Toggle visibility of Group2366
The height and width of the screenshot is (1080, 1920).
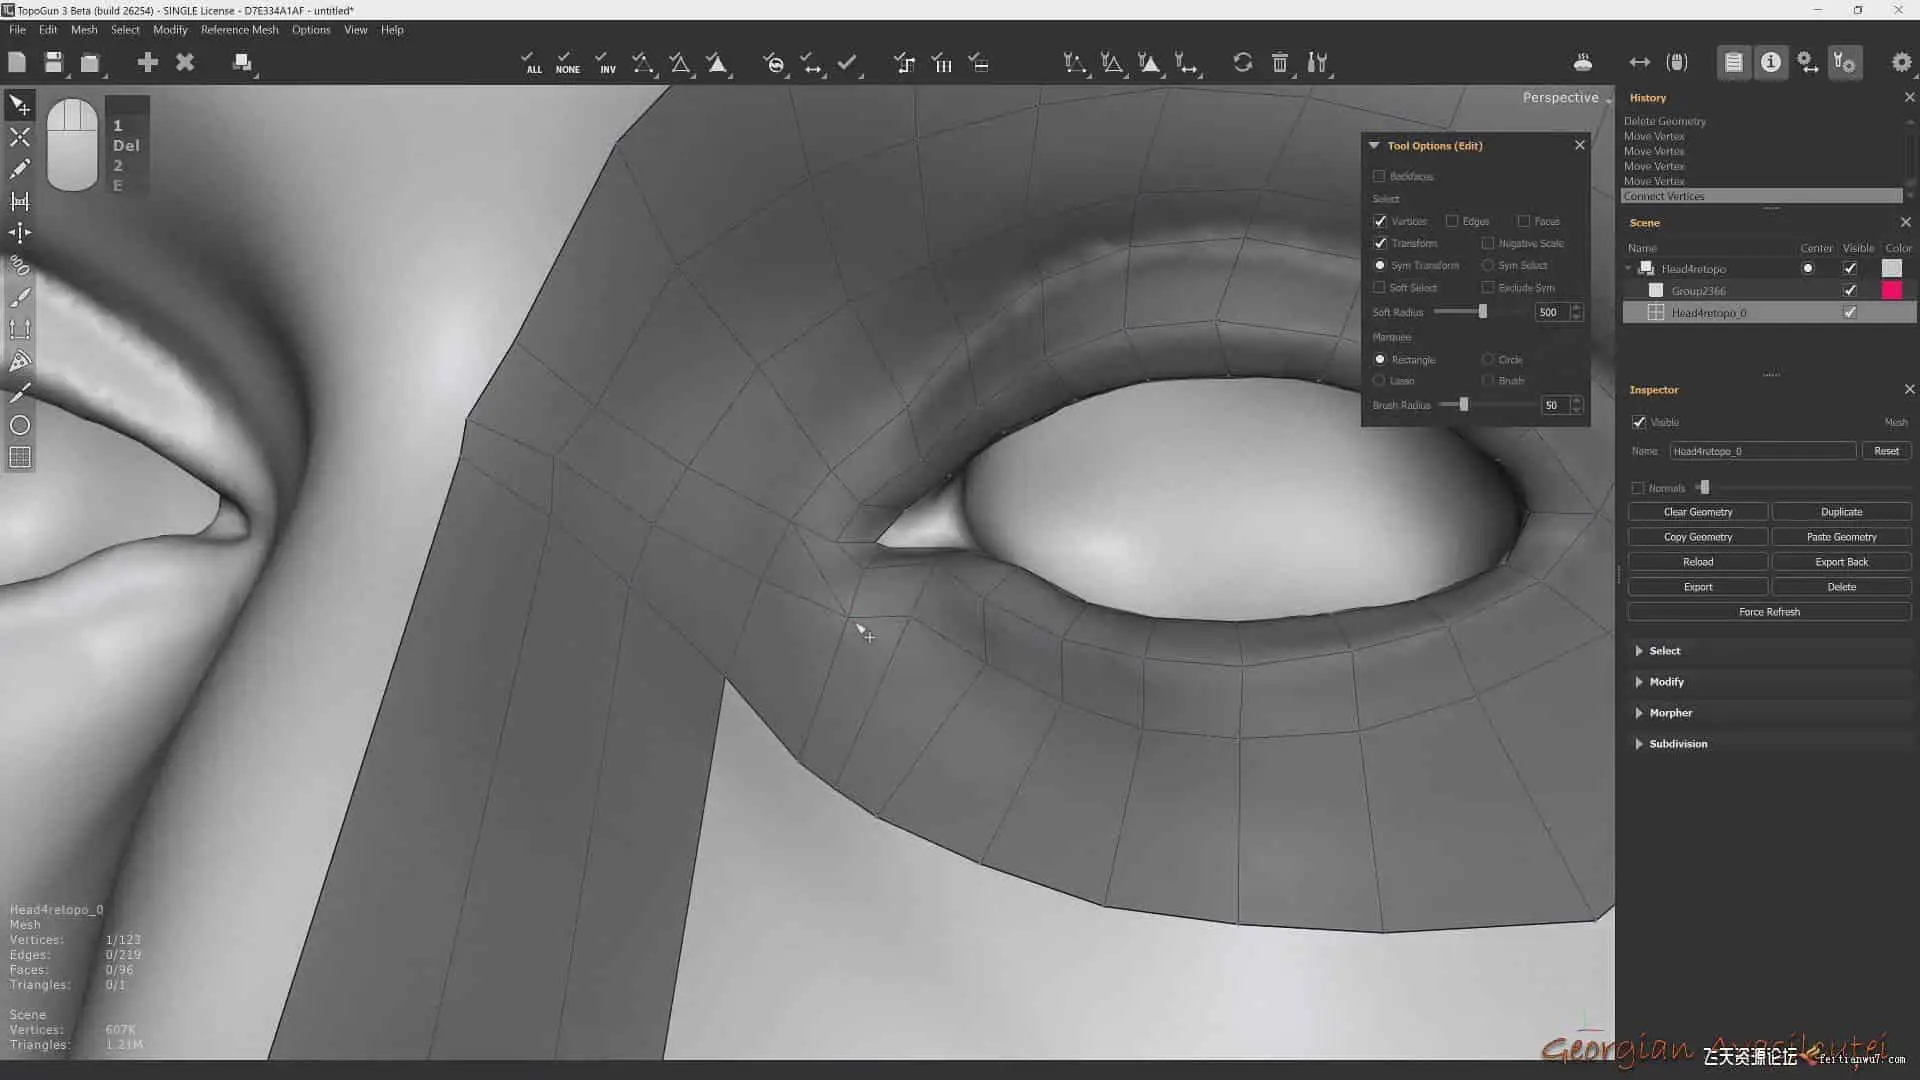(1850, 291)
